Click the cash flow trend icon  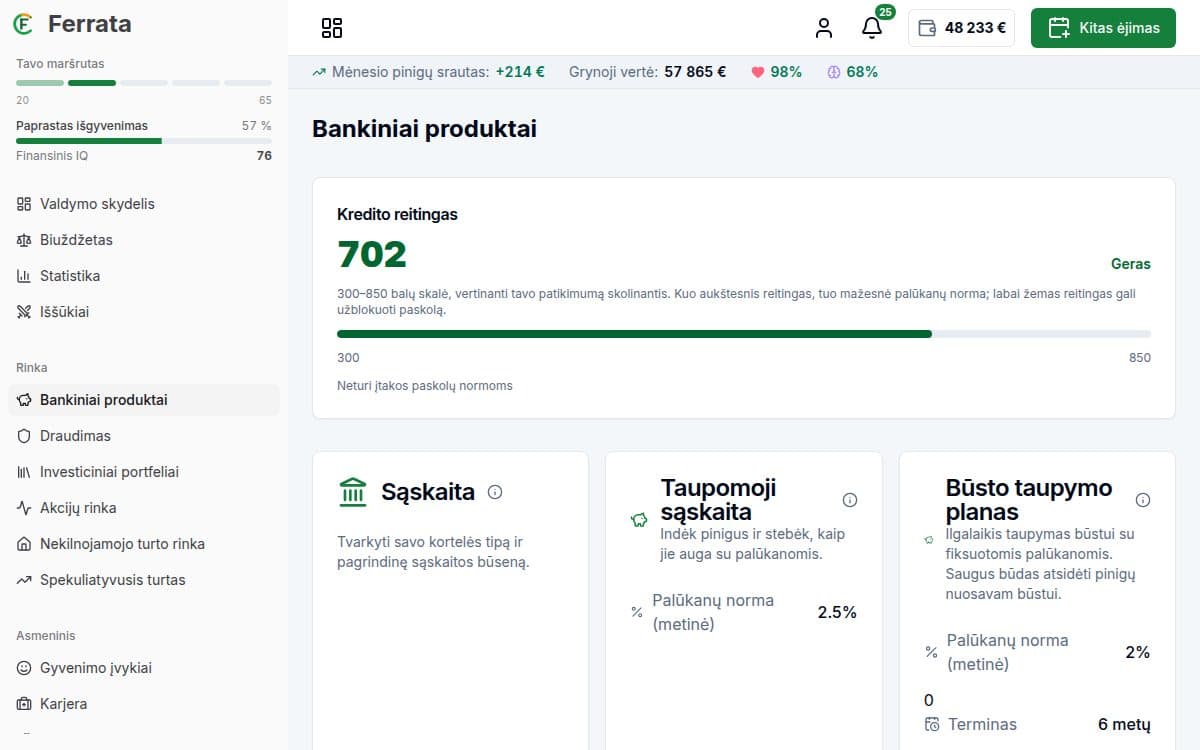click(319, 72)
